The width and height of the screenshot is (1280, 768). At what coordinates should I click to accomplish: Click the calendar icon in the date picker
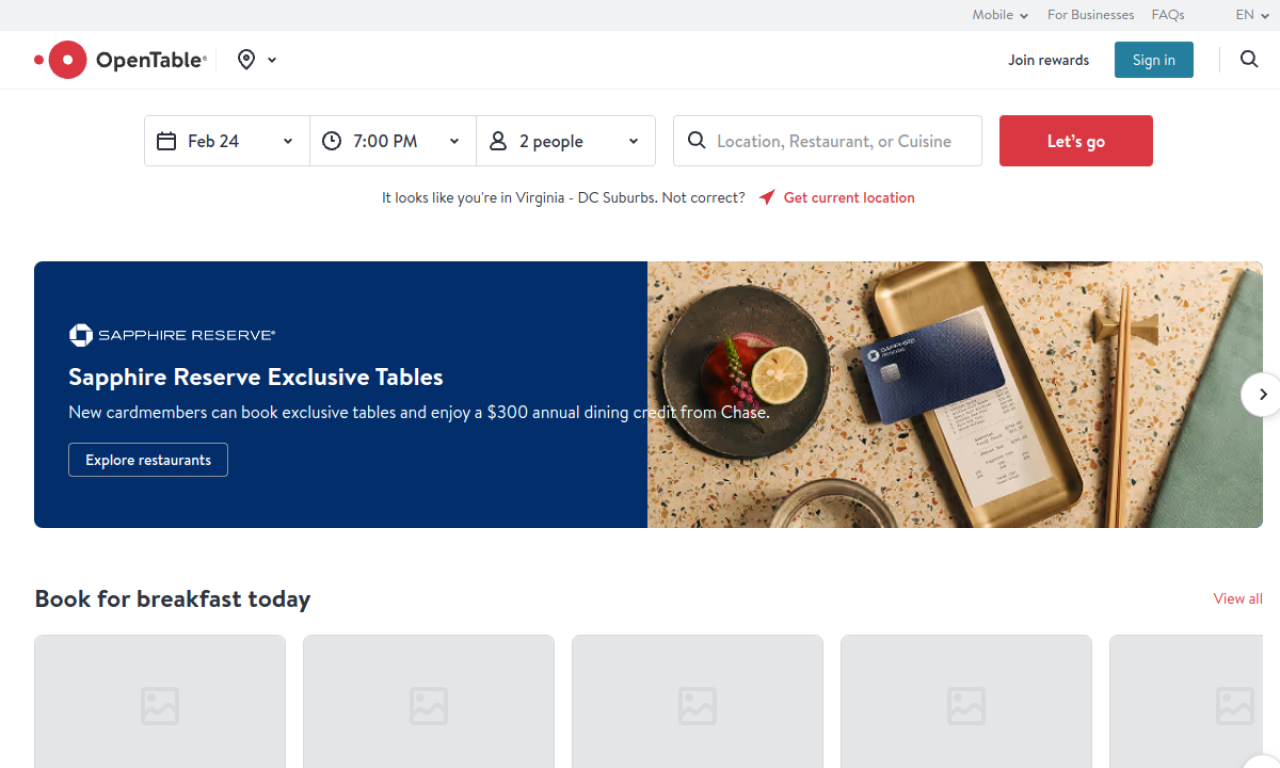[166, 141]
